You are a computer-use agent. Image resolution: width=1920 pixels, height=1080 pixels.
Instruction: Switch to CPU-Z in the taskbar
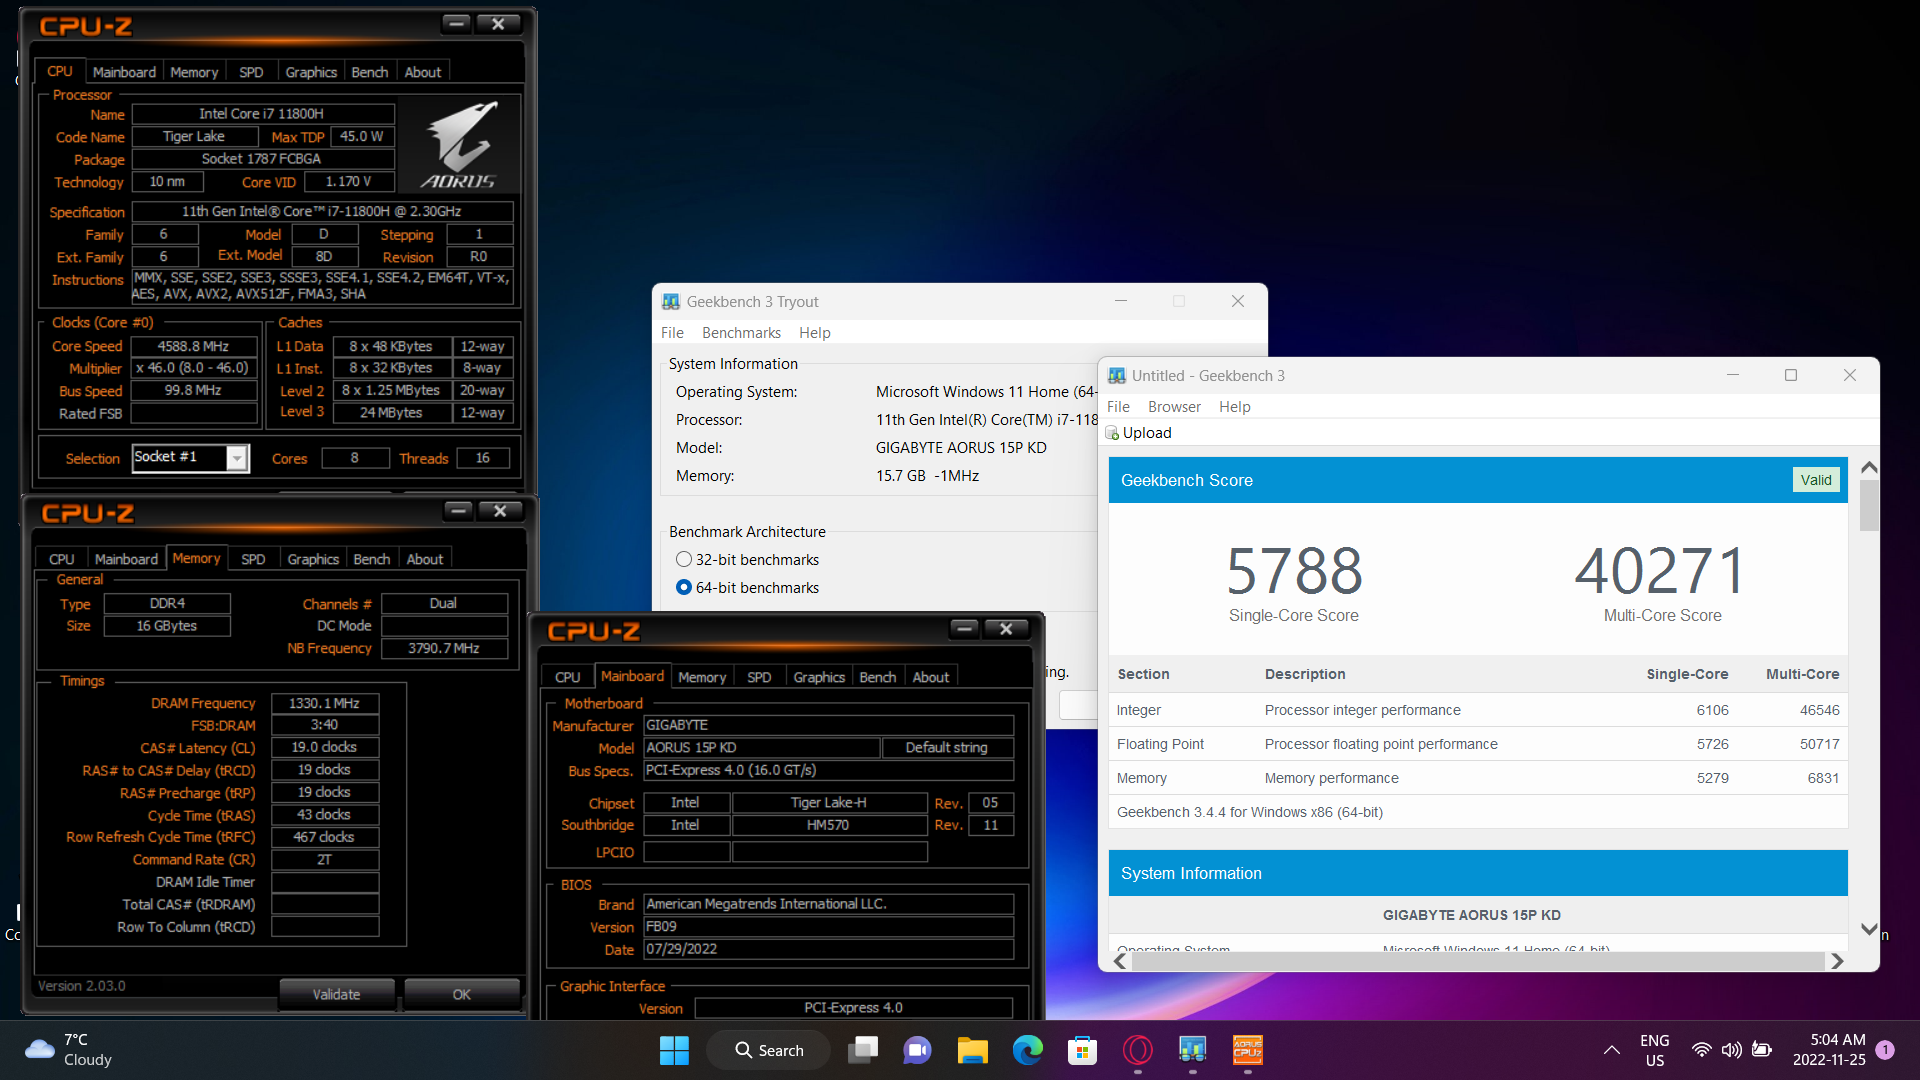(1247, 1050)
